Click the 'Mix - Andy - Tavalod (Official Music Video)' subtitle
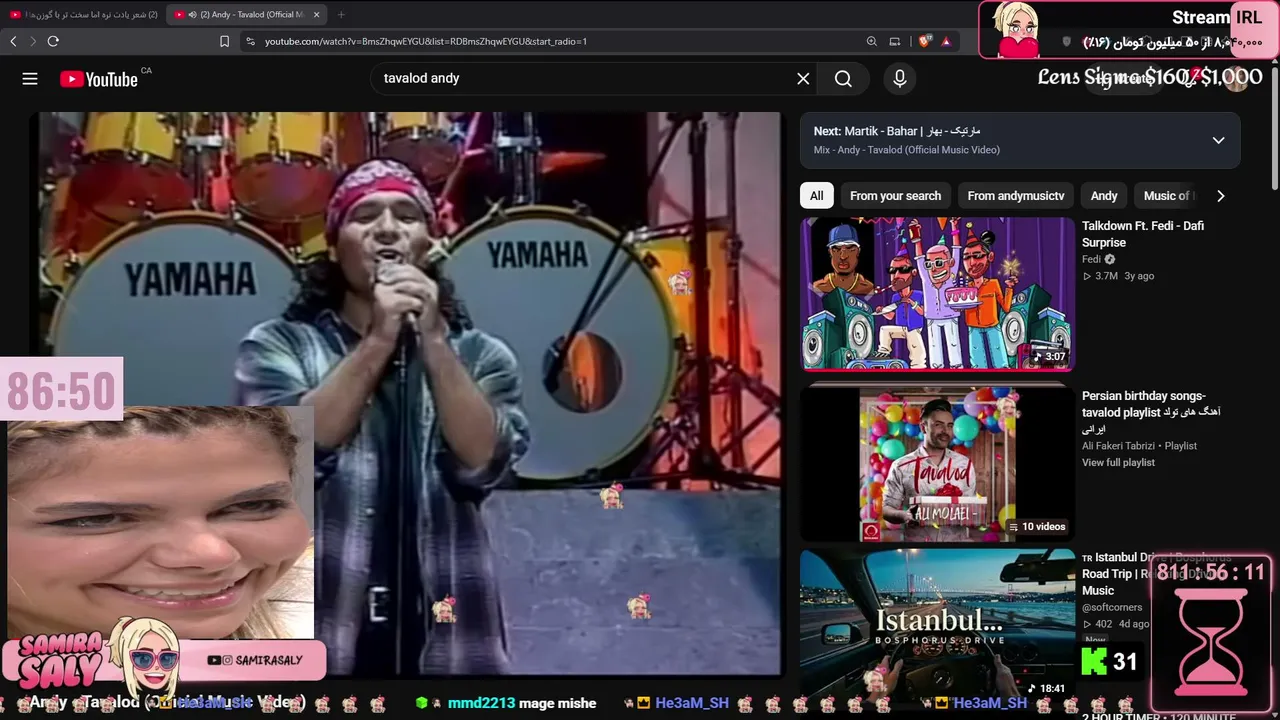 coord(907,150)
